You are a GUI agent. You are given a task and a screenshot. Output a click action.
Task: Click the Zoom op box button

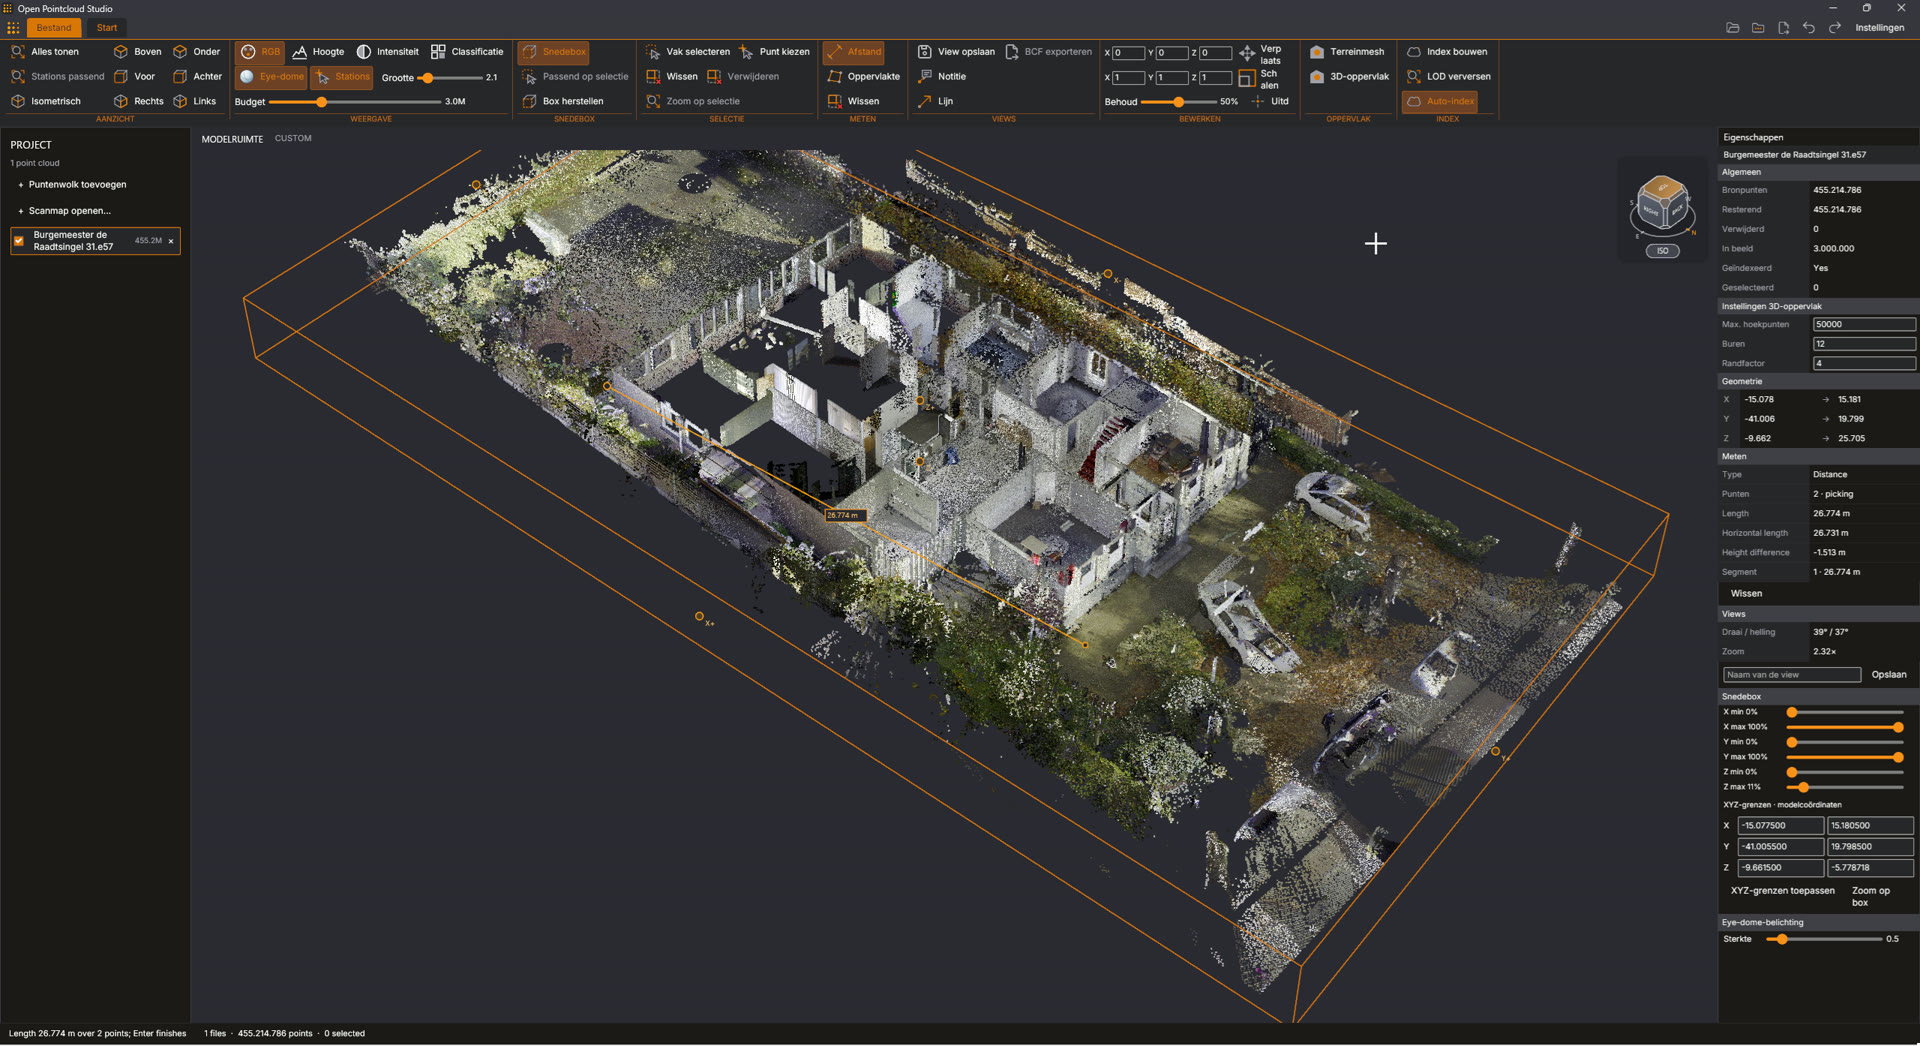[1870, 897]
